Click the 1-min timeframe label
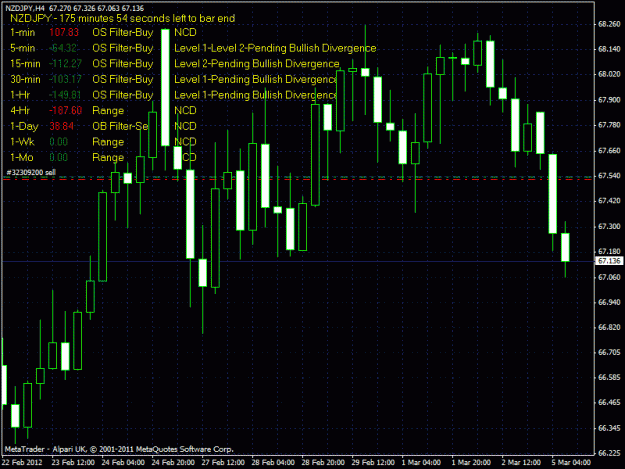The image size is (625, 469). [23, 33]
